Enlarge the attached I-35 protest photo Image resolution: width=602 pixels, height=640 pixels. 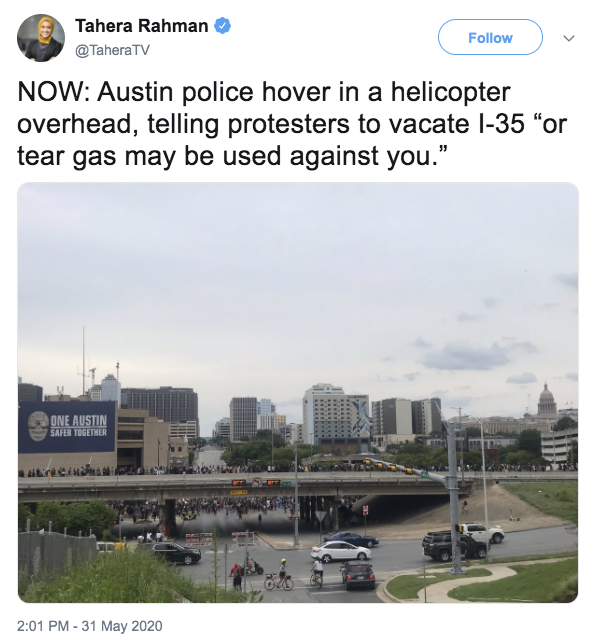298,392
